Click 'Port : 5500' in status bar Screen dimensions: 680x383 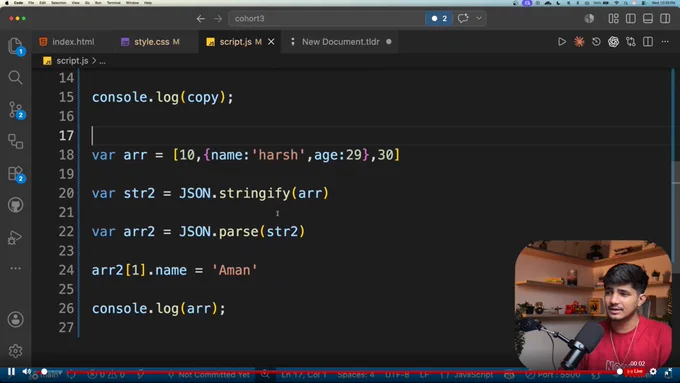[553, 375]
